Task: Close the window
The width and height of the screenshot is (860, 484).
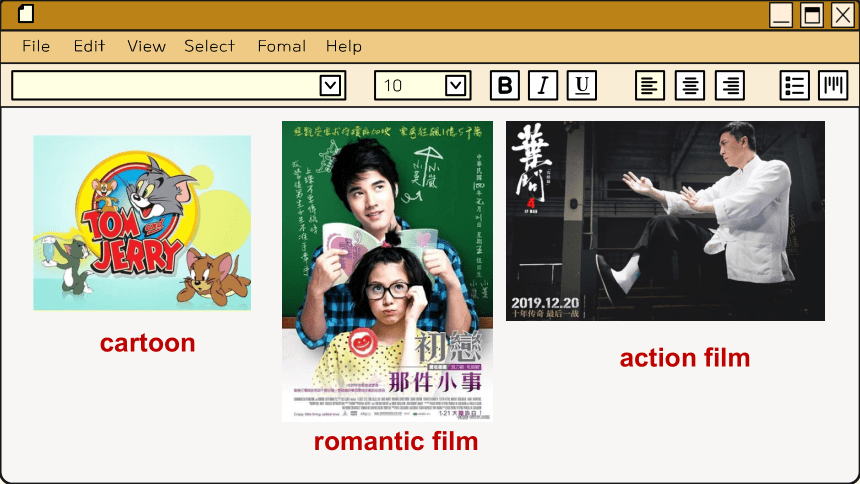Action: pyautogui.click(x=843, y=15)
